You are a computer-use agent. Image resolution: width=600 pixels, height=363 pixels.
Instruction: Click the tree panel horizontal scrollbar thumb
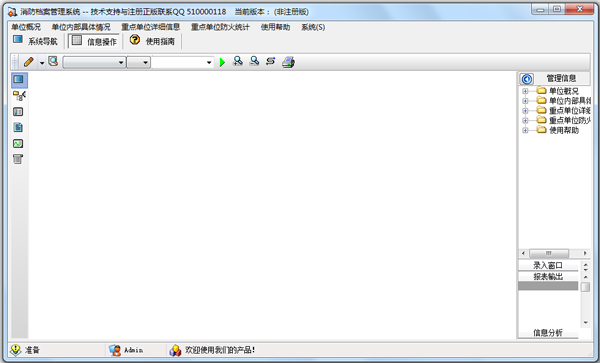(x=549, y=253)
